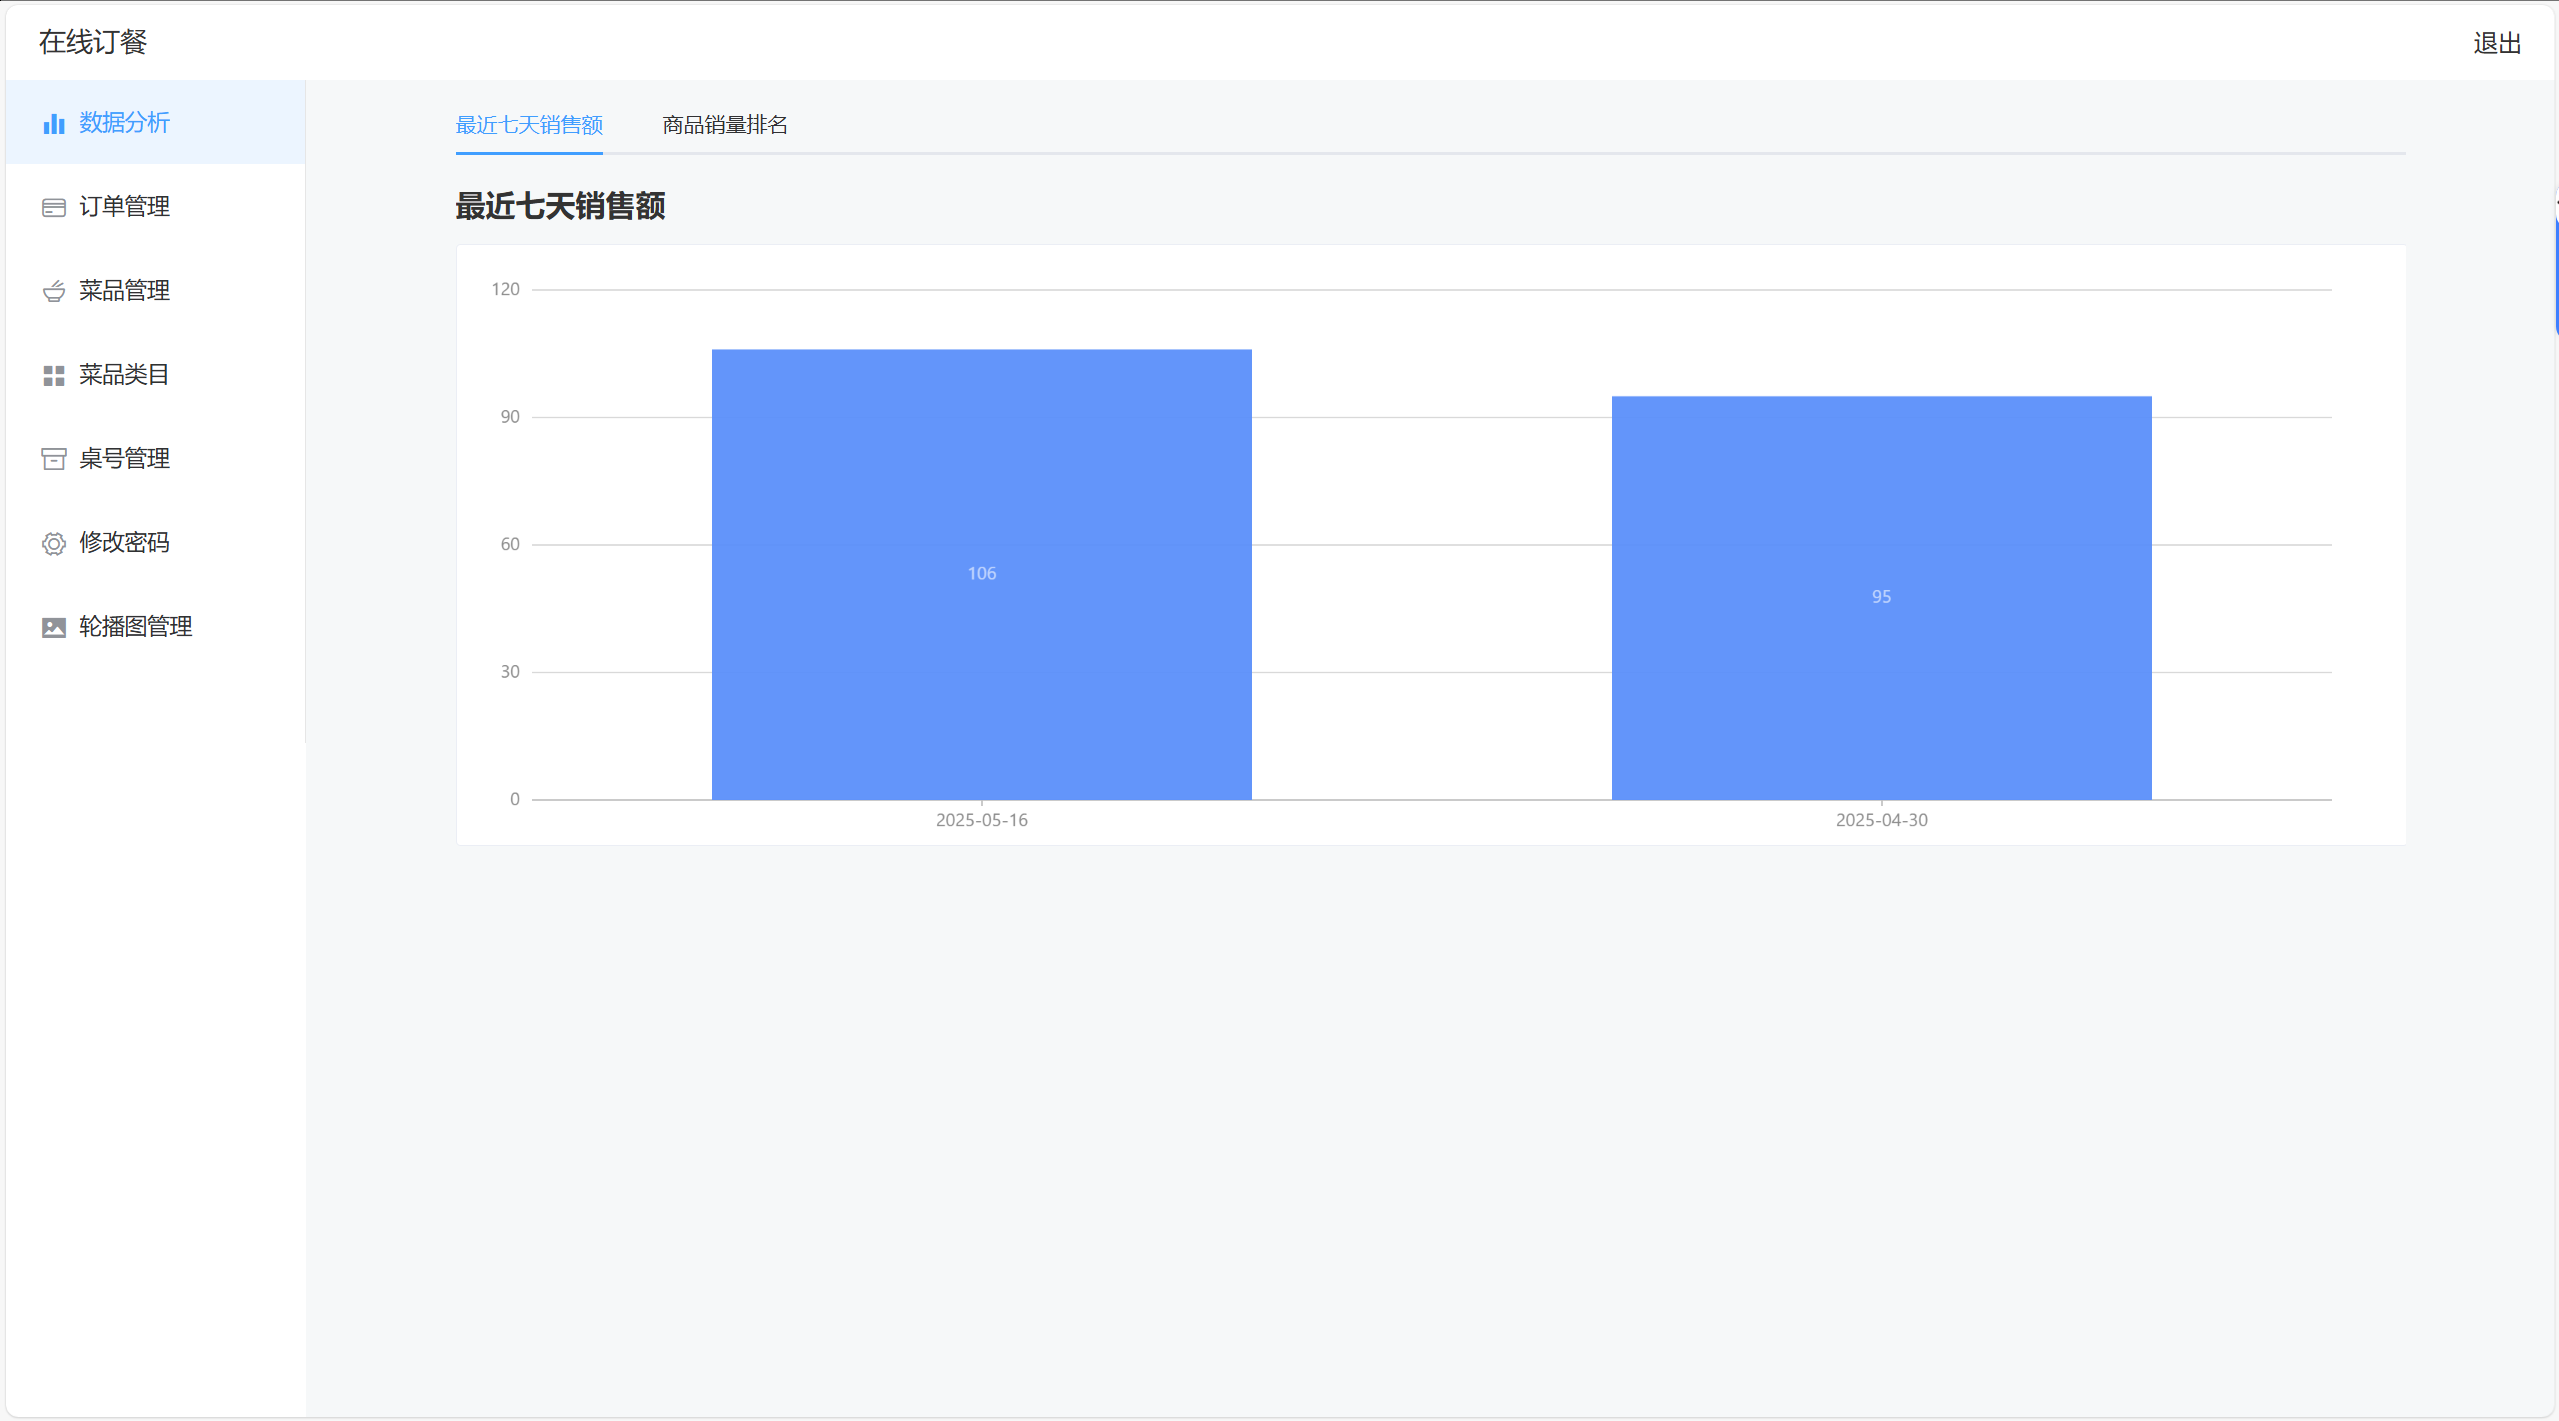Go to 菜品类目 in the sidebar

pyautogui.click(x=124, y=375)
